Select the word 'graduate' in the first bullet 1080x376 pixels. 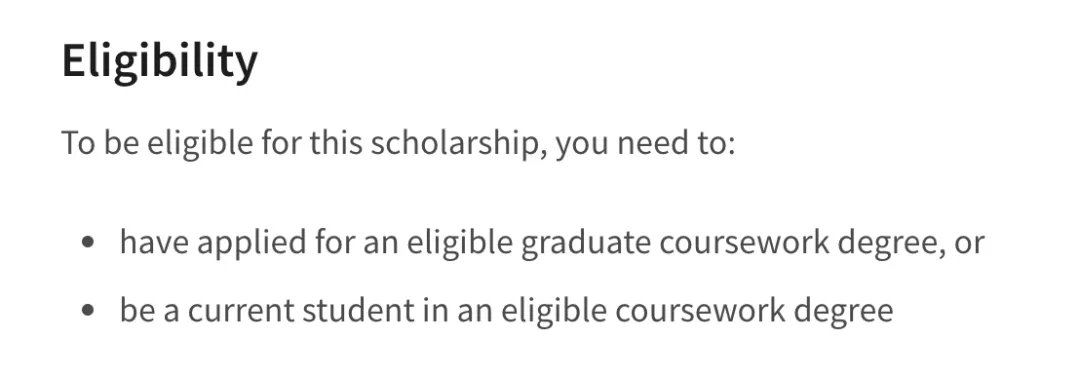coord(585,242)
